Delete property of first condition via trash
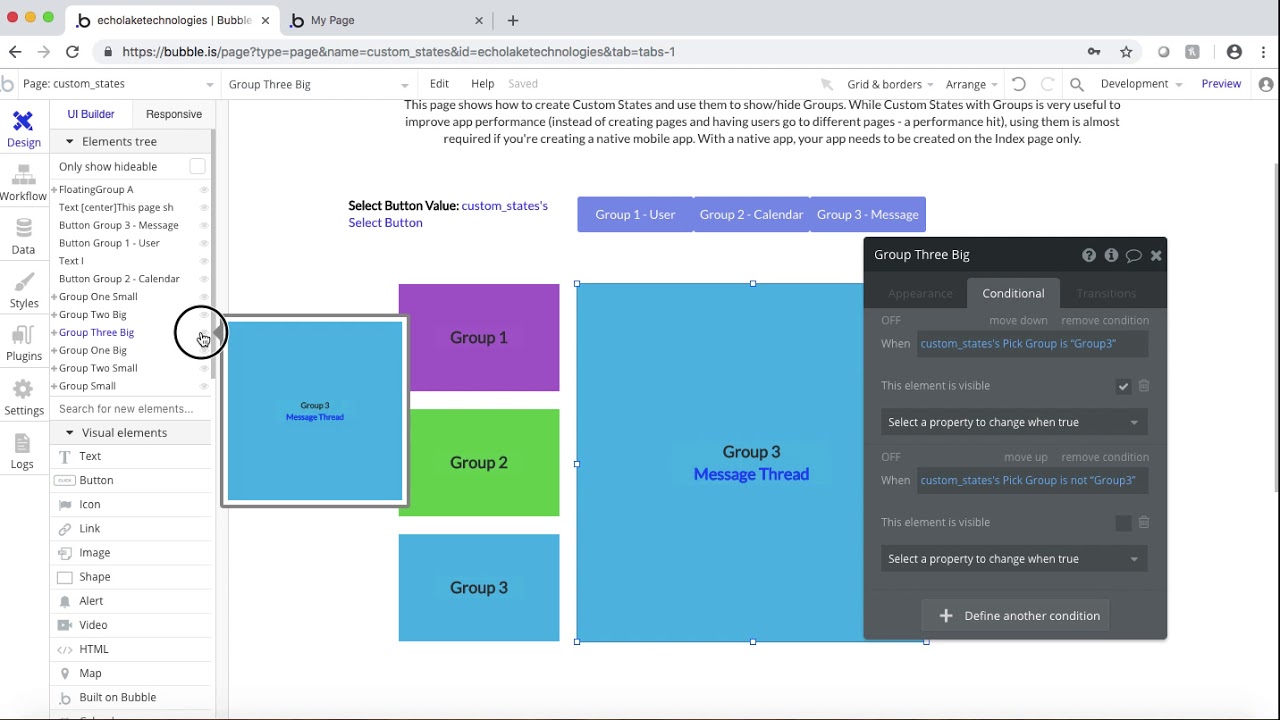Viewport: 1280px width, 720px height. click(x=1144, y=385)
